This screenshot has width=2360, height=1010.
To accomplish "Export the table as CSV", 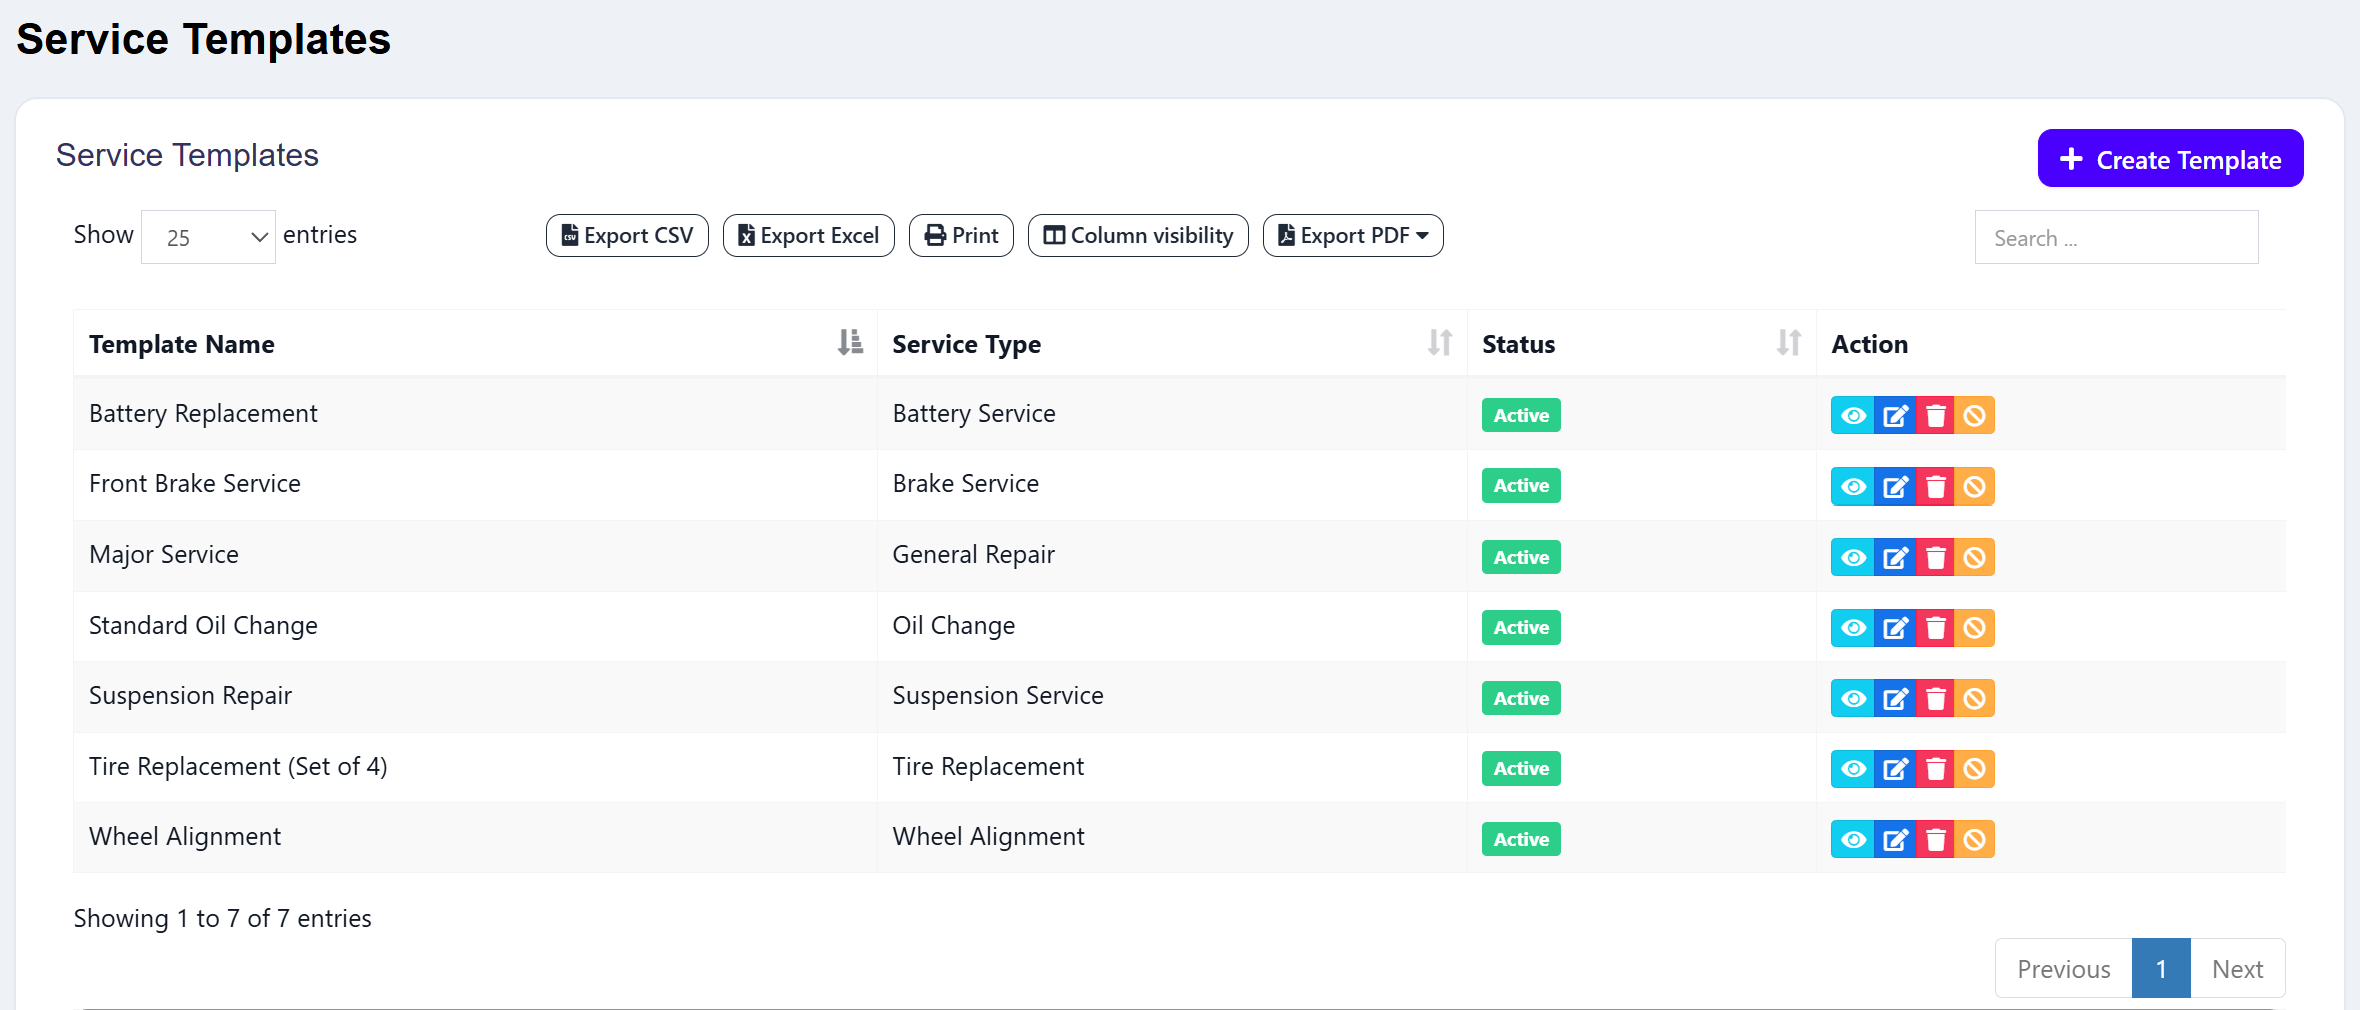I will click(627, 236).
